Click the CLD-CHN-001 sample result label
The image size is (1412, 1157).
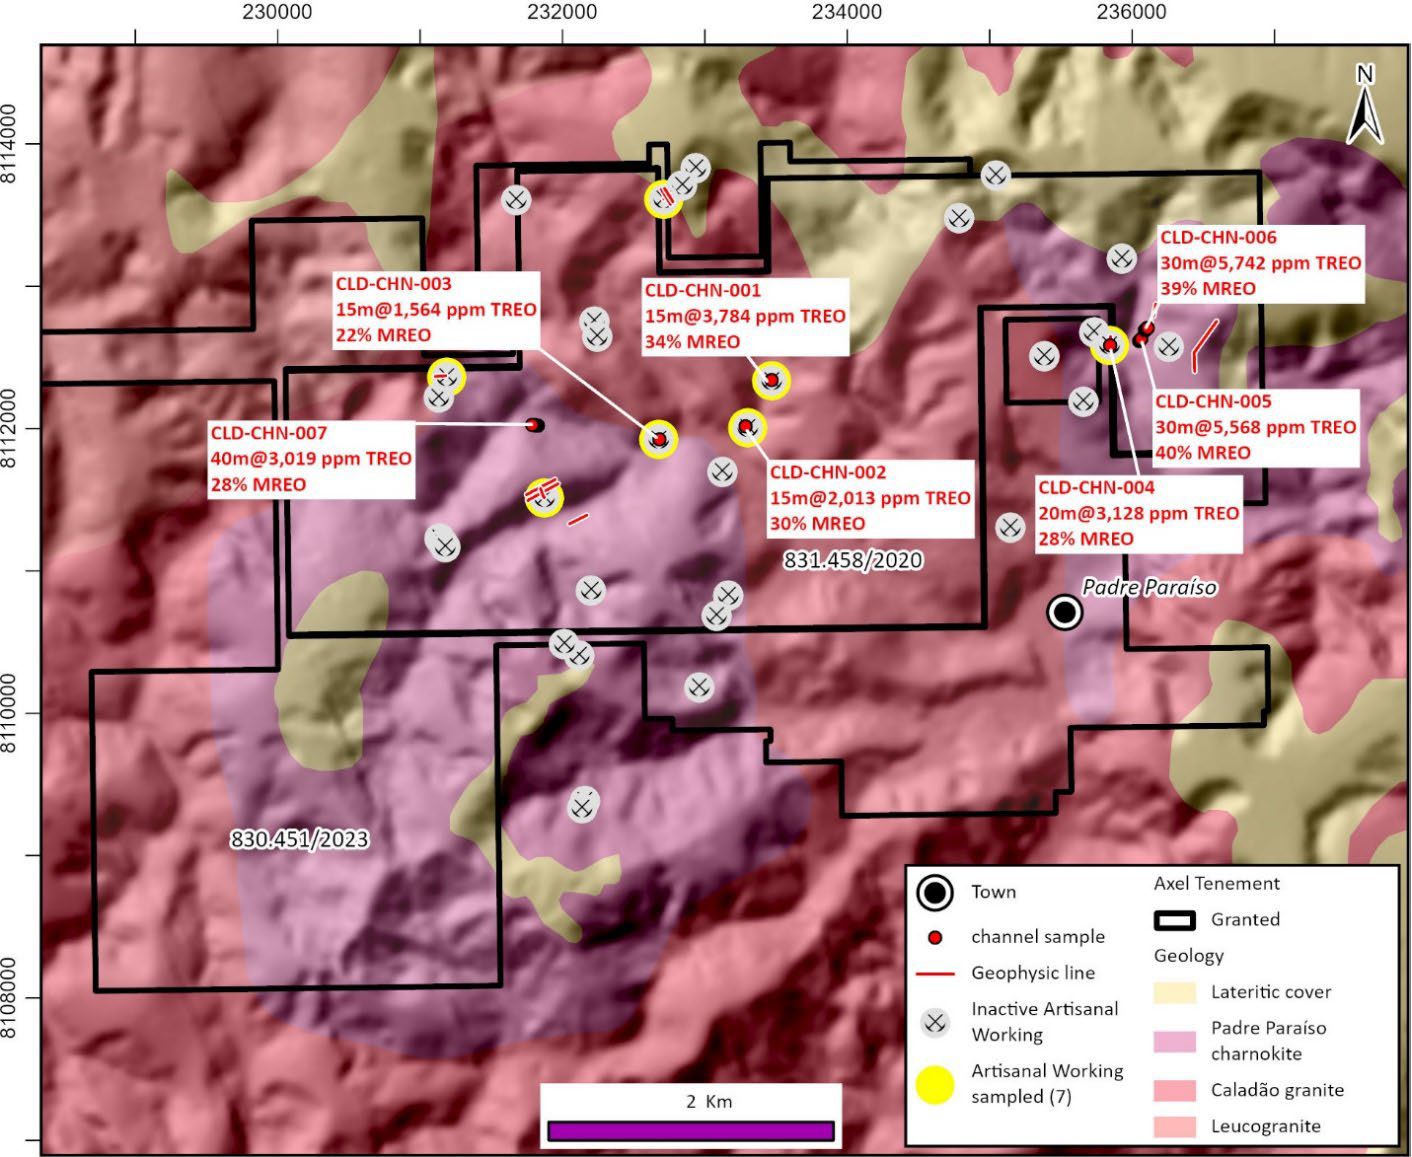pos(745,316)
